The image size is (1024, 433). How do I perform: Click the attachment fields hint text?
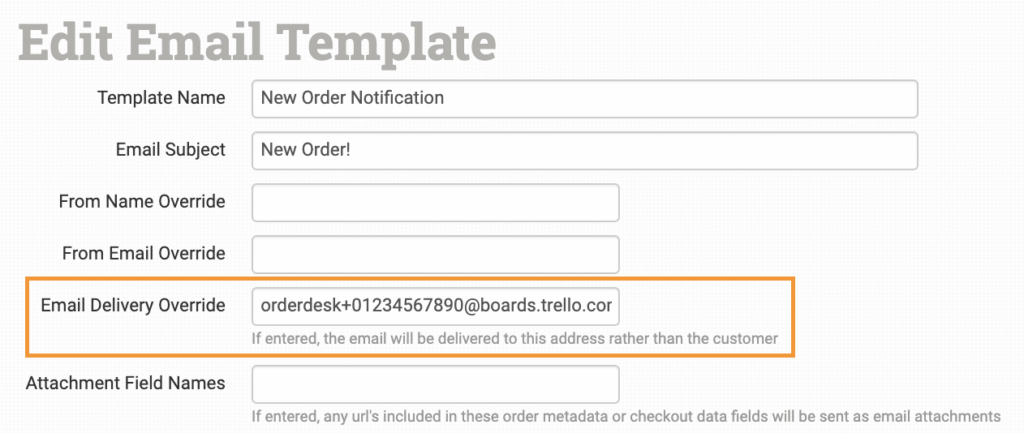pos(625,416)
